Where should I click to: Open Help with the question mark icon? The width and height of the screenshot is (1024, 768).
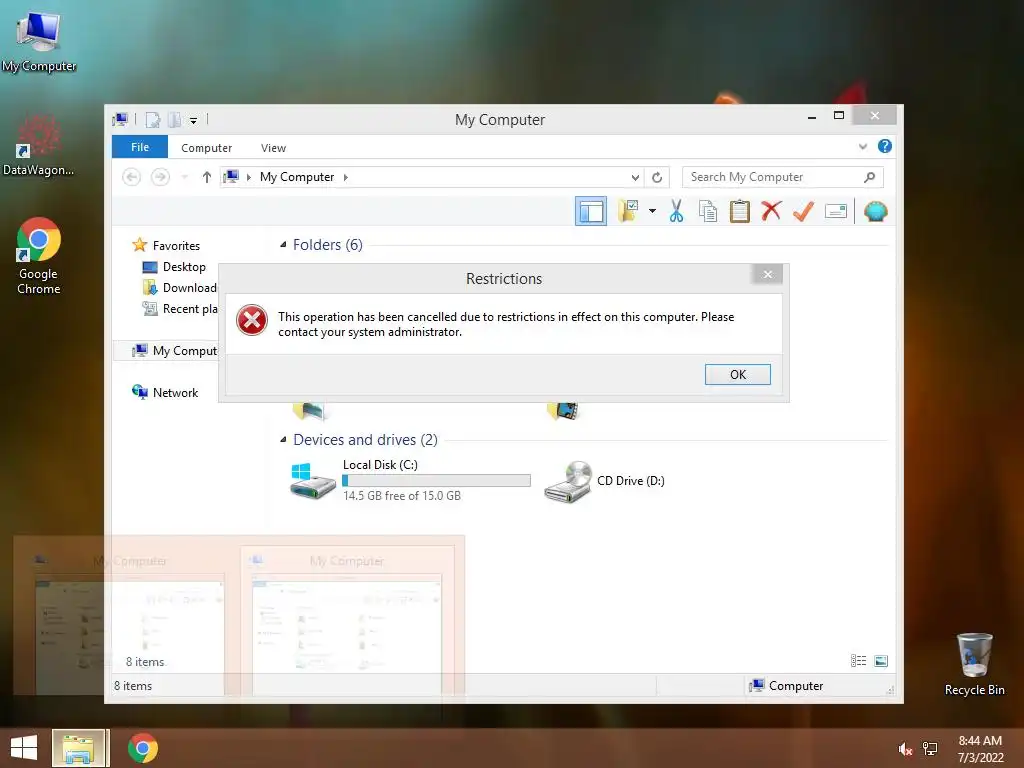[x=884, y=146]
